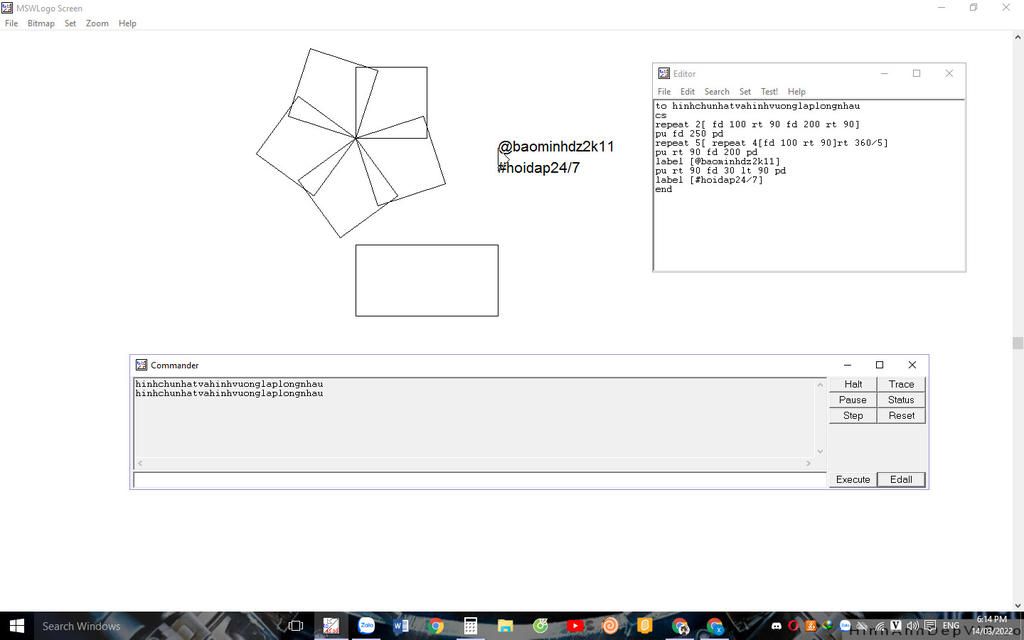This screenshot has height=640, width=1024.
Task: Open the Zoom menu in MSWLogo Screen
Action: point(97,23)
